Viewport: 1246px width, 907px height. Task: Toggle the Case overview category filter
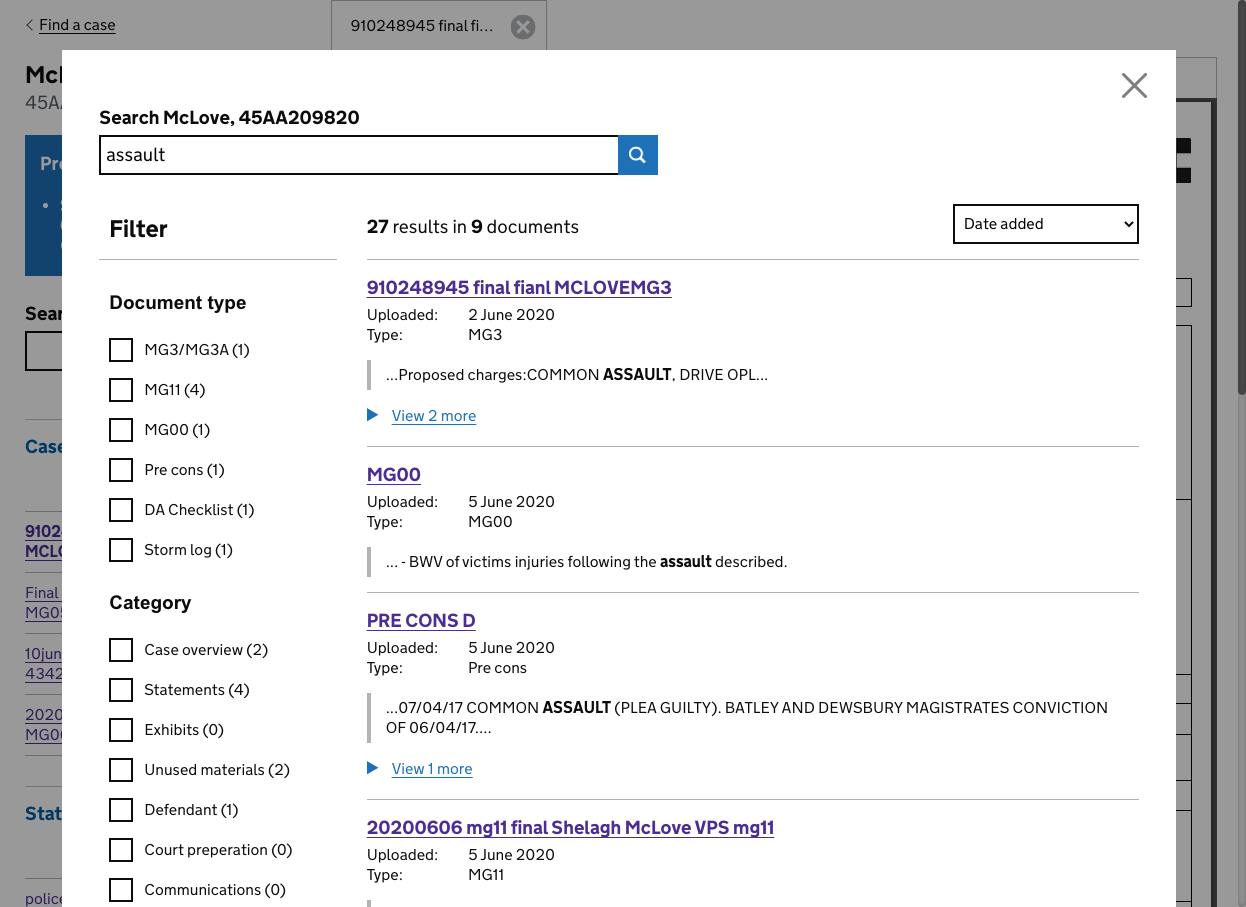click(x=121, y=650)
